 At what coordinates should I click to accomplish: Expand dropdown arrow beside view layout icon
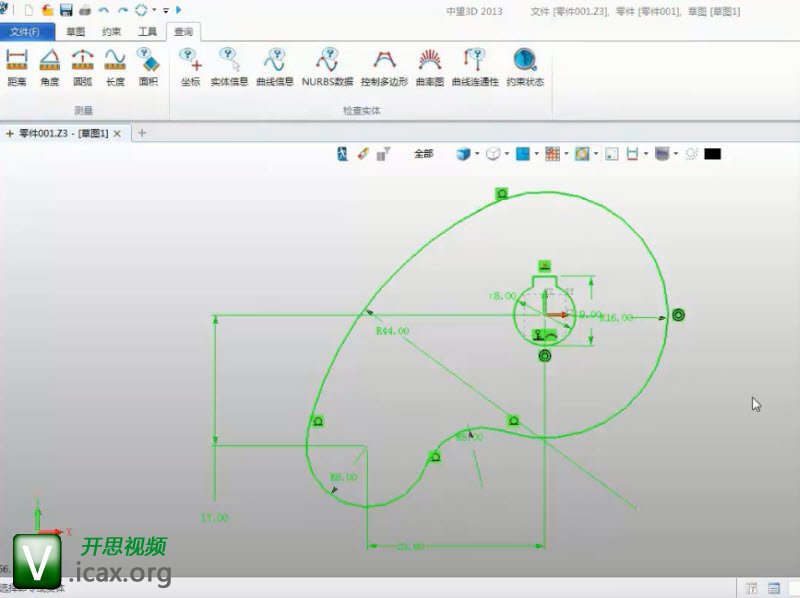536,154
